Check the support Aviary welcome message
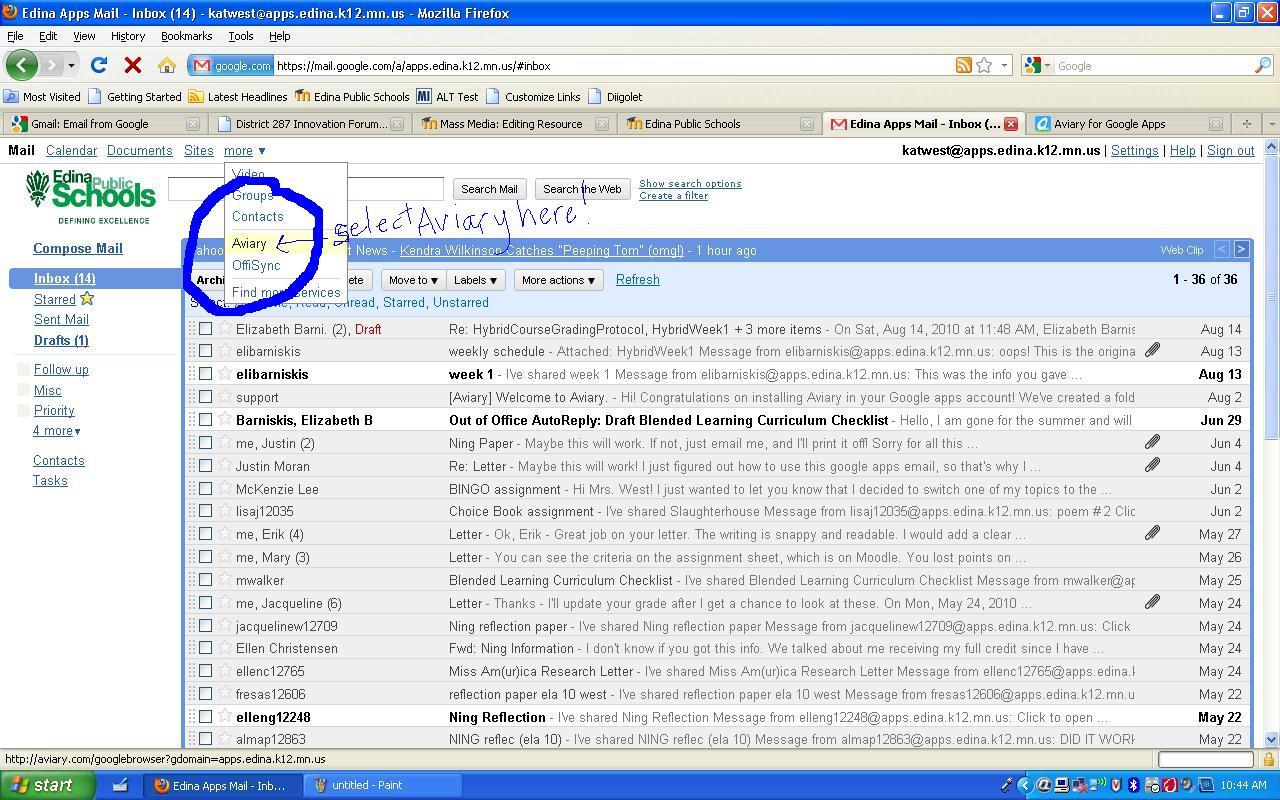Screen dimensions: 1280x800 click(205, 397)
